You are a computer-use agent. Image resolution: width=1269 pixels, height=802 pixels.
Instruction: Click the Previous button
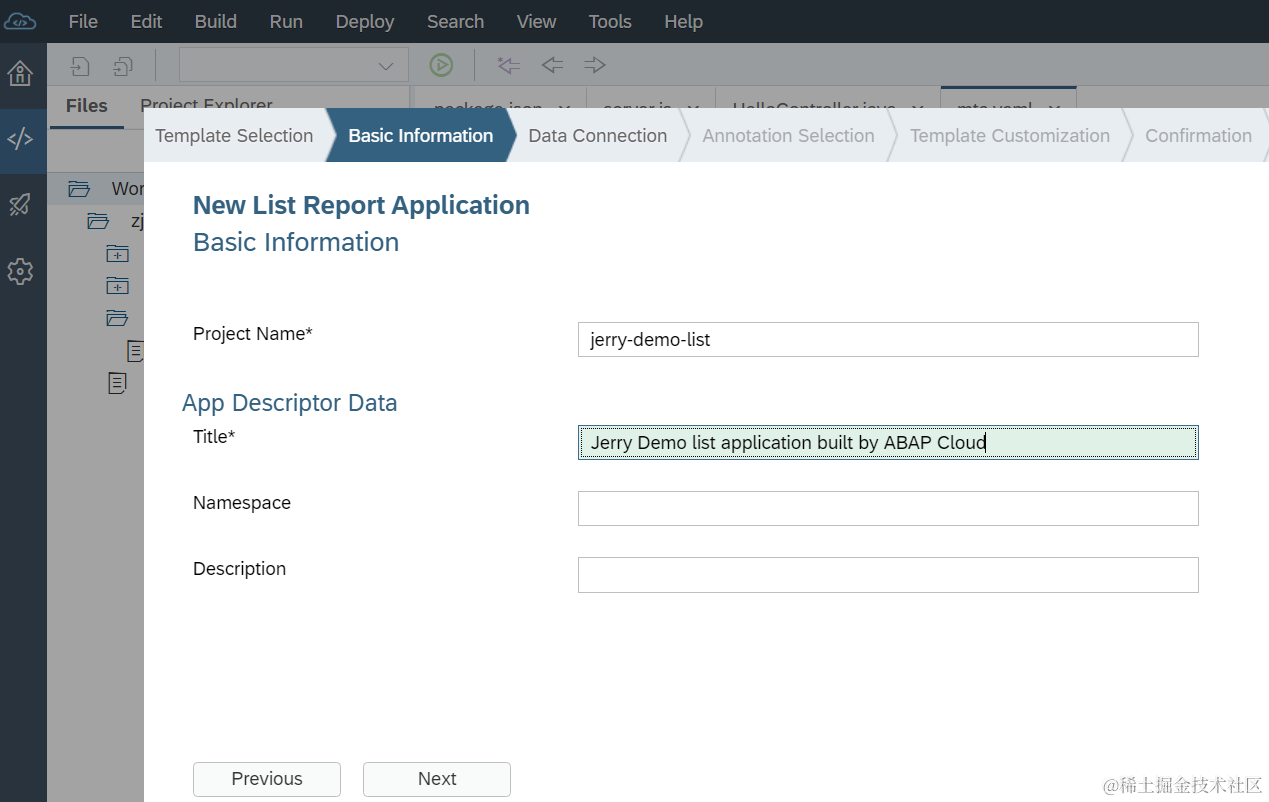(267, 779)
